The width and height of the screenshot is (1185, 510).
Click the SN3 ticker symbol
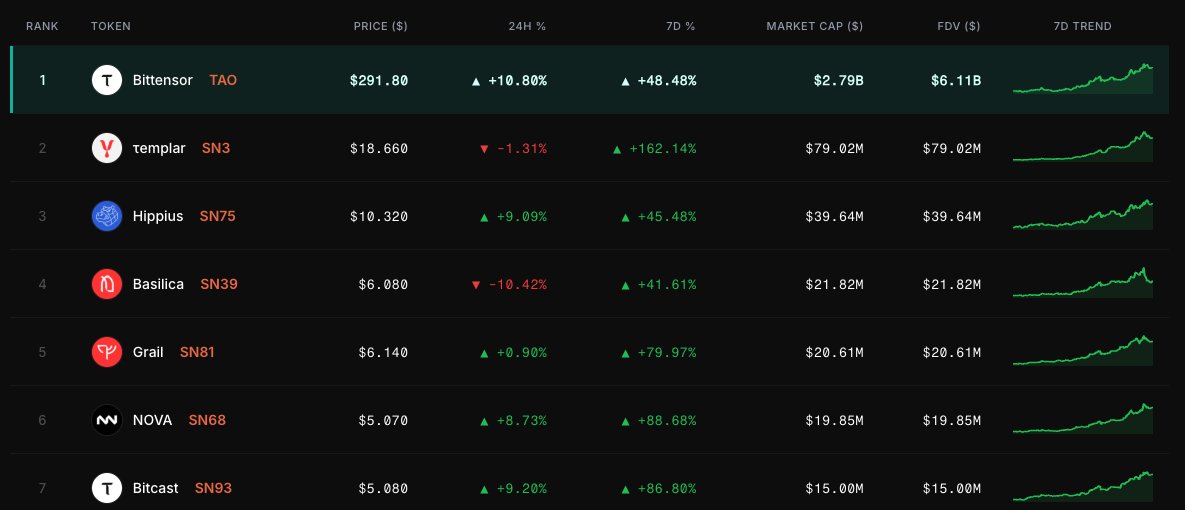tap(216, 148)
